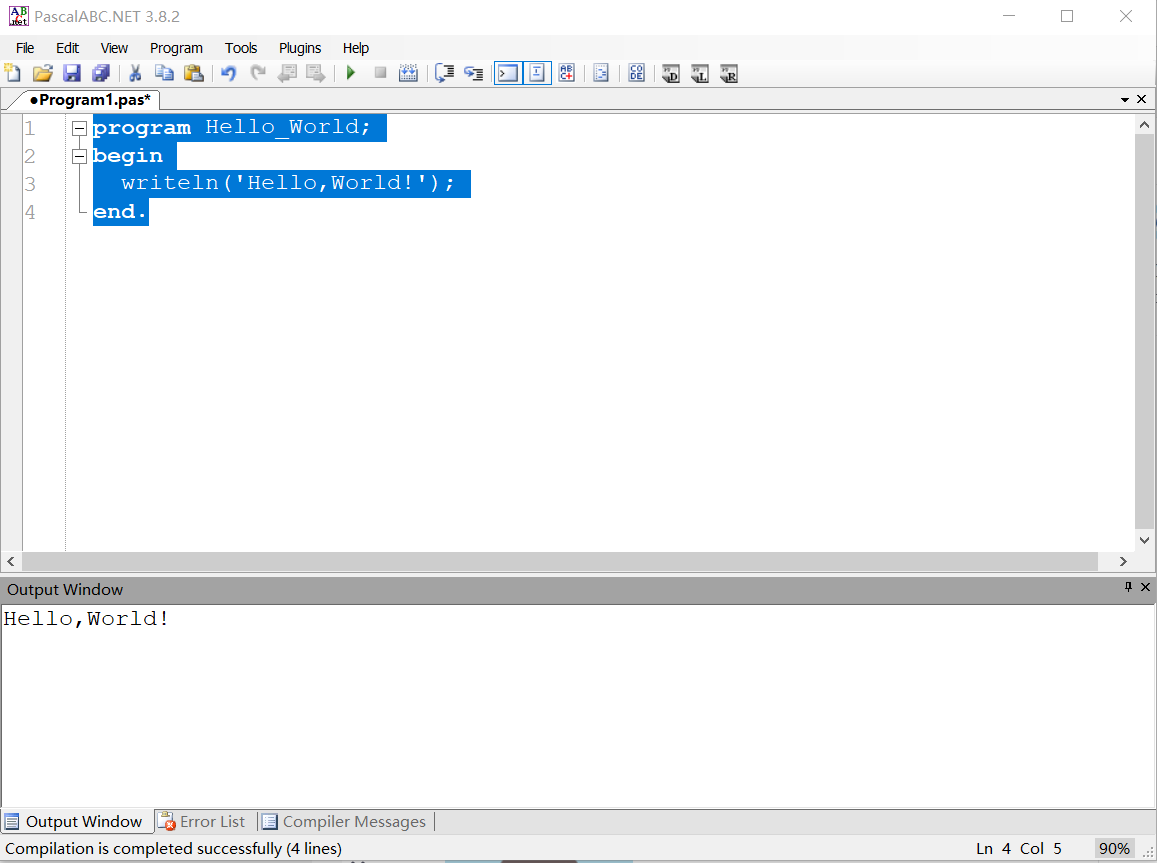Viewport: 1157px width, 863px height.
Task: Toggle output window toolbar button
Action: click(x=508, y=73)
